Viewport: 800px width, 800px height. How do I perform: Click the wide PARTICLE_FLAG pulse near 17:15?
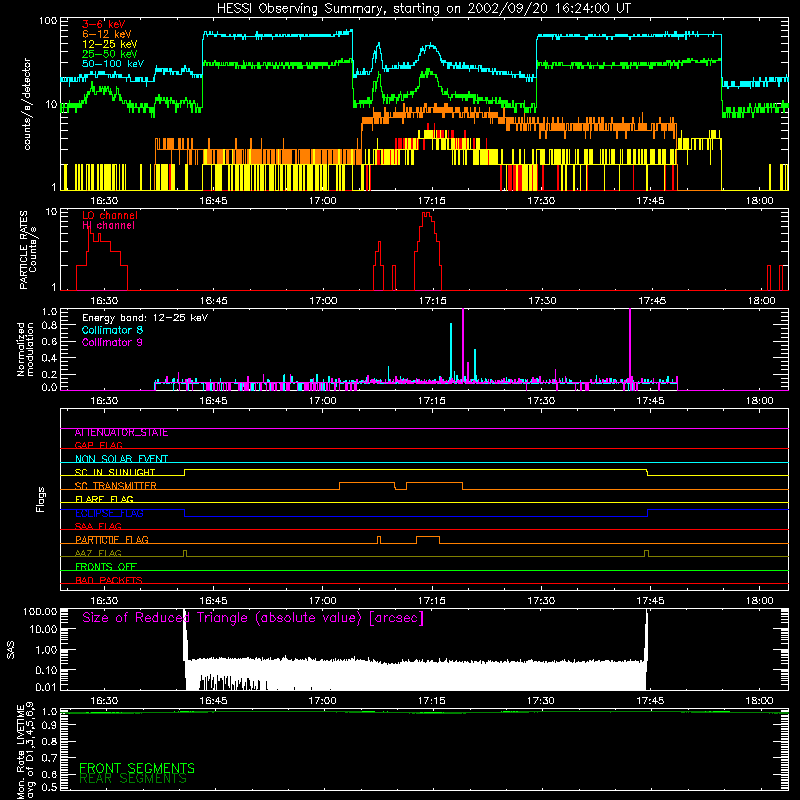point(428,540)
